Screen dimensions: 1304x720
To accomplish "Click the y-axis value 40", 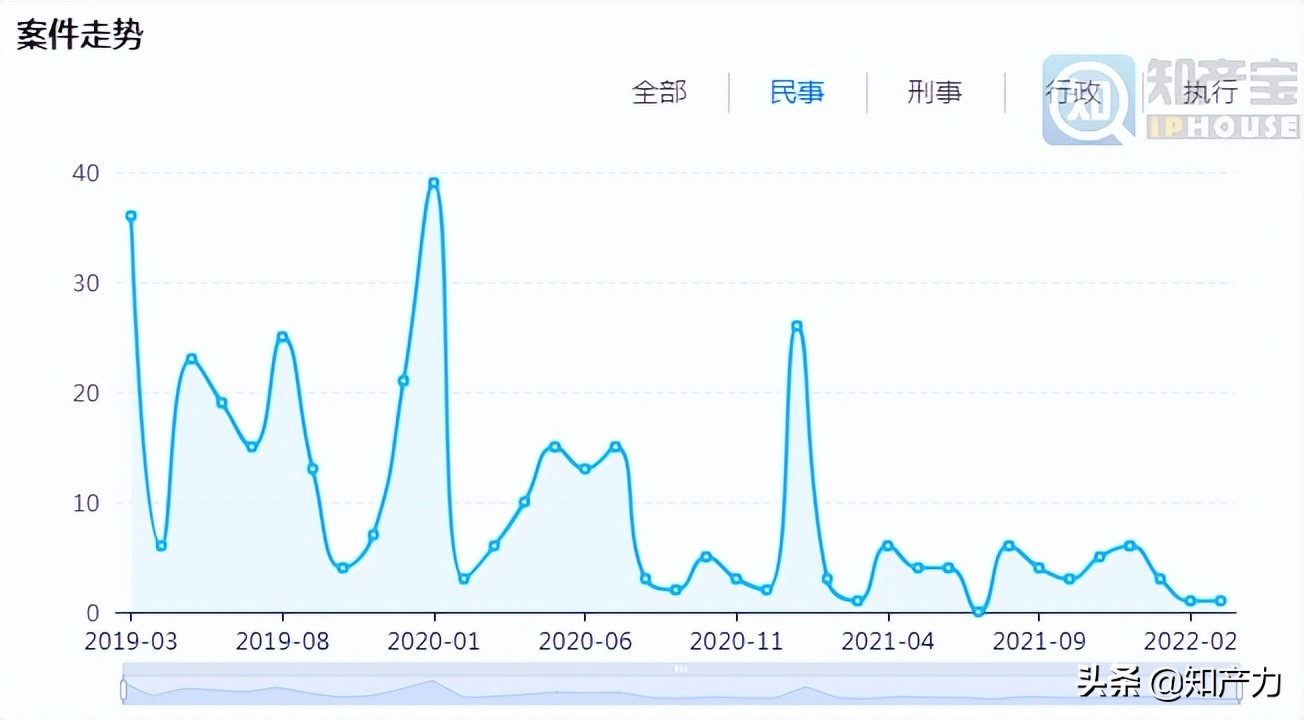I will pos(86,173).
